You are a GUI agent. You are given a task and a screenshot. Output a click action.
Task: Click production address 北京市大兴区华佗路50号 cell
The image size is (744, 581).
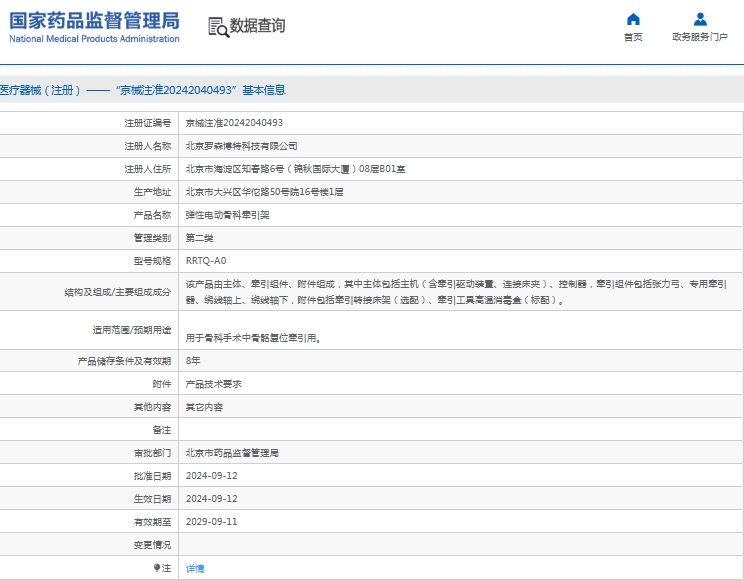click(x=264, y=192)
